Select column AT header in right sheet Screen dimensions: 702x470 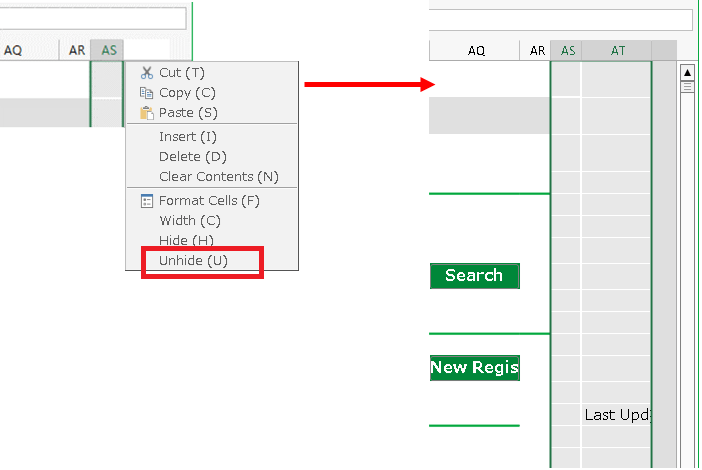pyautogui.click(x=617, y=51)
